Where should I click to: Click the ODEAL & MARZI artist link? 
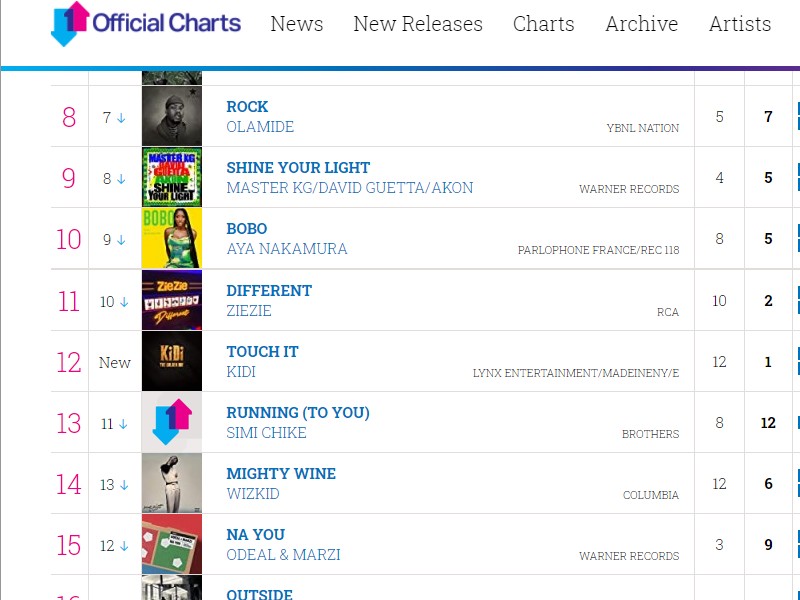tap(283, 555)
